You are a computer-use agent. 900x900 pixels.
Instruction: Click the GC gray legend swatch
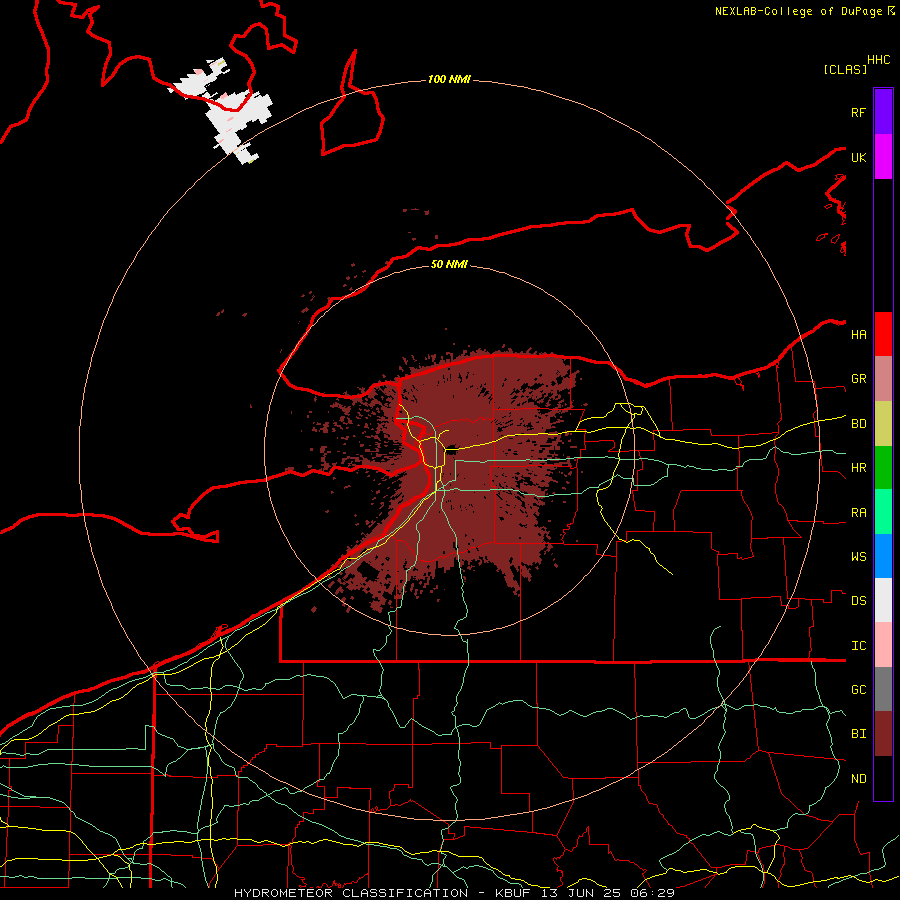[883, 689]
